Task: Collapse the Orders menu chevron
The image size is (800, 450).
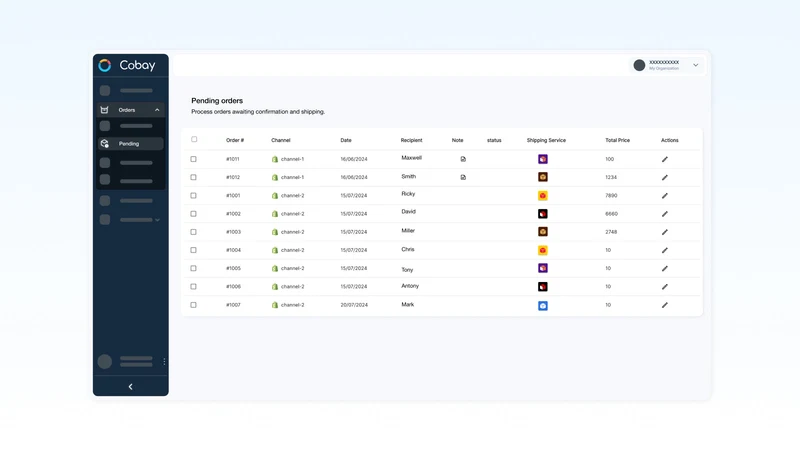Action: [x=157, y=110]
